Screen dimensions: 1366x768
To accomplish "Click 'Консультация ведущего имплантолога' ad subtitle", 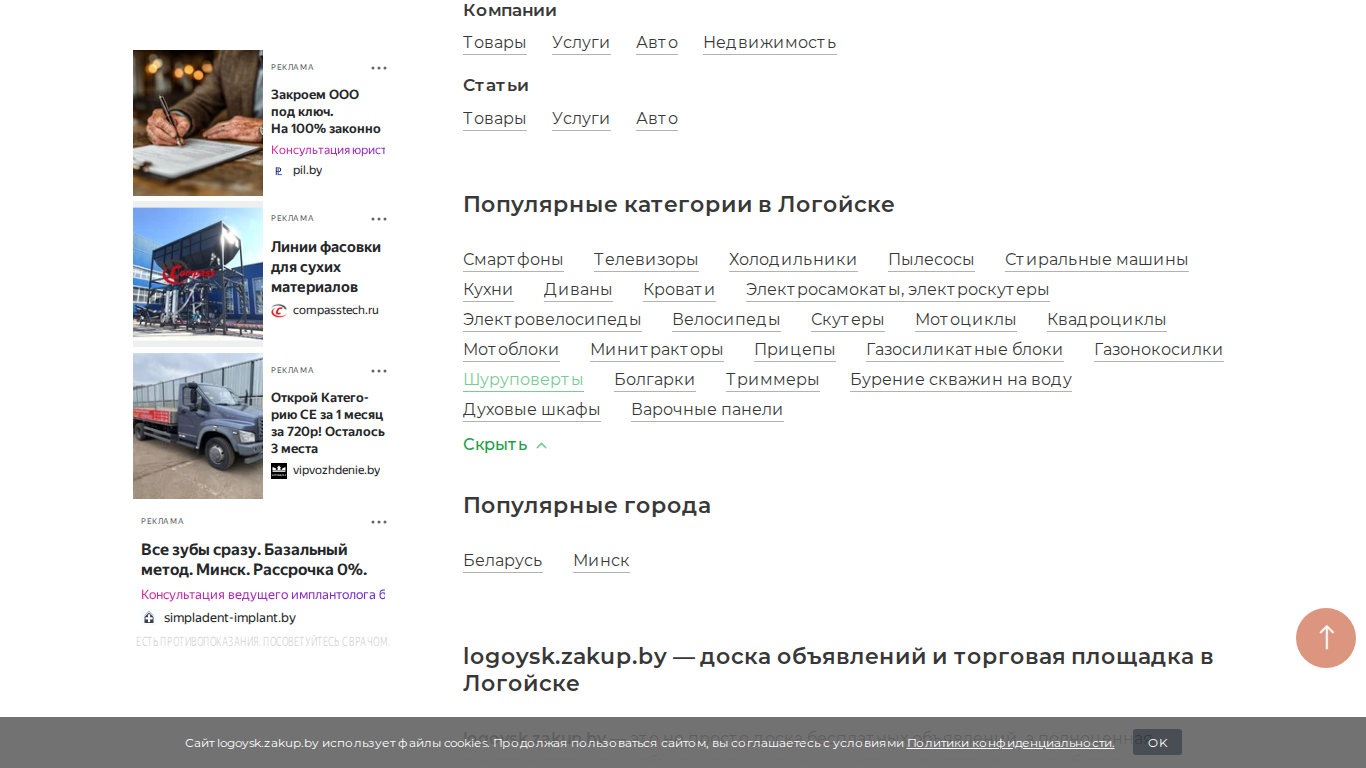I will pos(263,595).
